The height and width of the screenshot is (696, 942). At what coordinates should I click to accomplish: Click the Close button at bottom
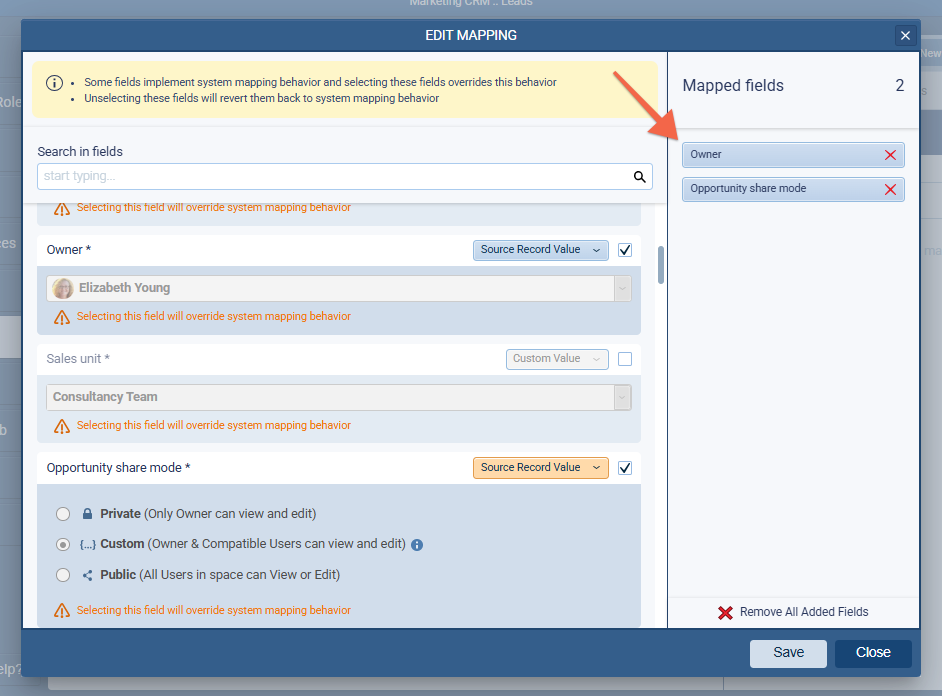[x=873, y=653]
